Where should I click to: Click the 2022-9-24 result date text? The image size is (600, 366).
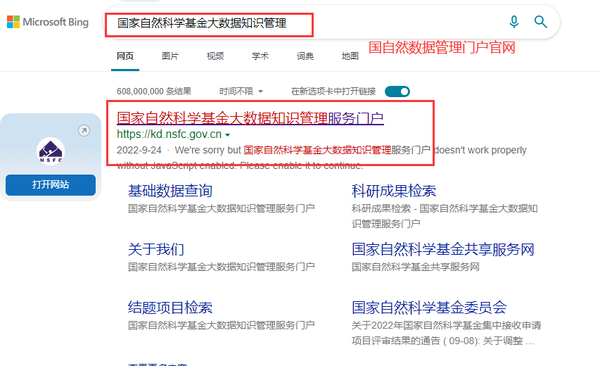139,150
